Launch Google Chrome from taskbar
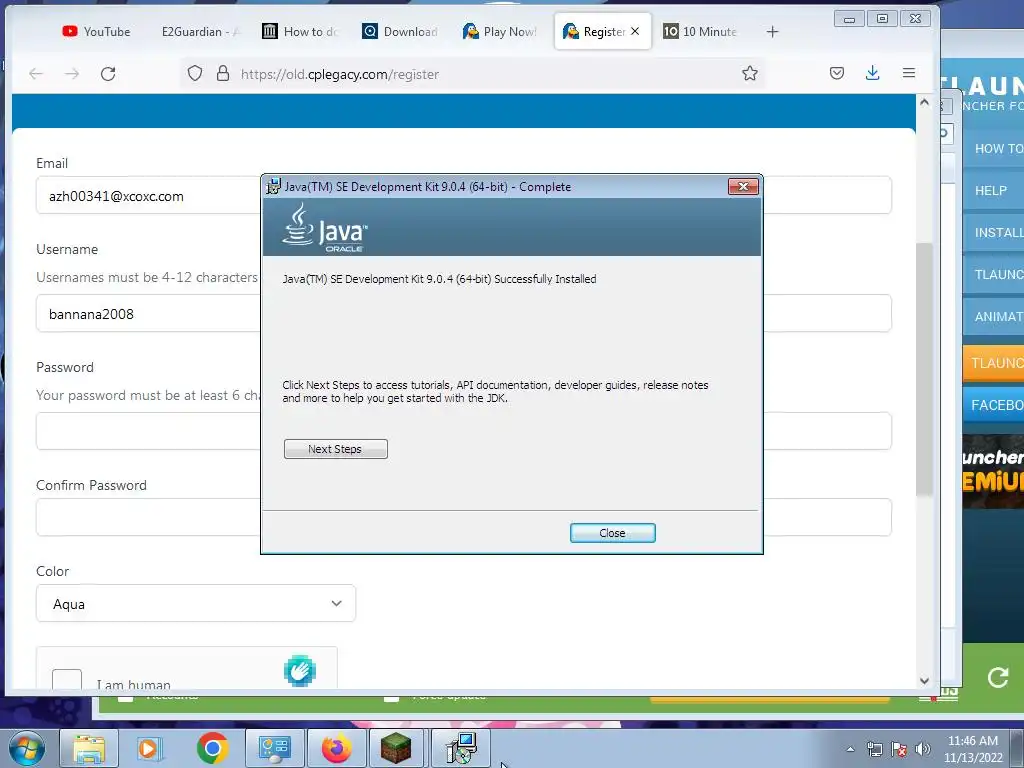Screen dimensions: 1024x768 click(212, 748)
